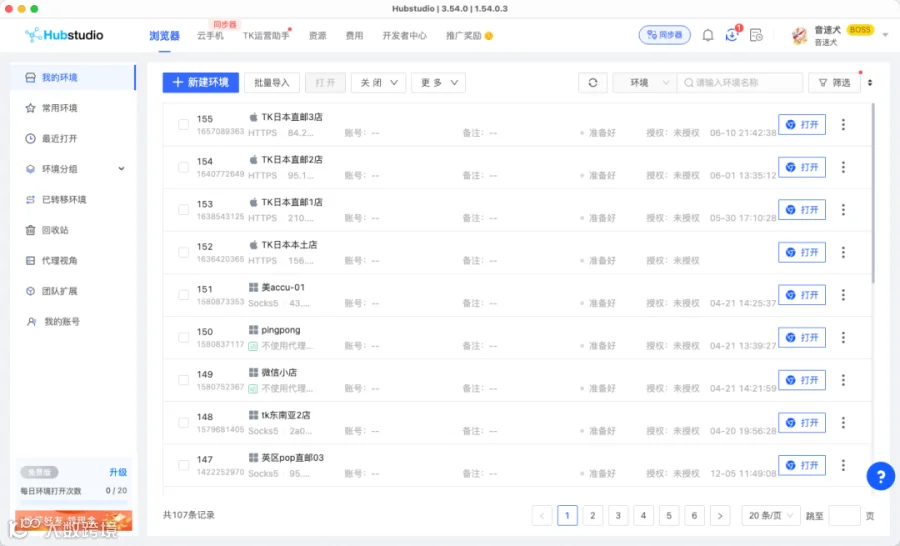The image size is (900, 546).
Task: Click the Hubstudio logo
Action: [x=64, y=35]
